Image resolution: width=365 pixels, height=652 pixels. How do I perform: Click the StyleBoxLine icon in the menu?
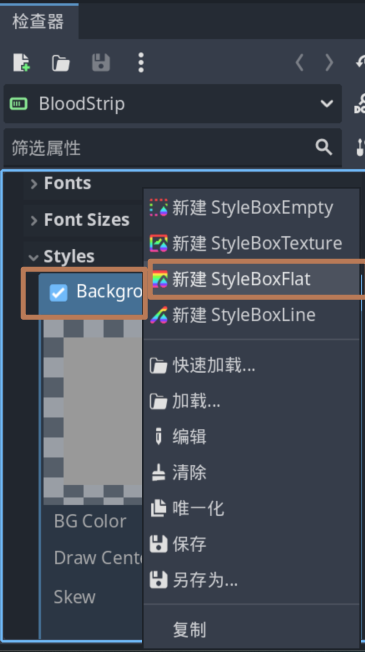[x=158, y=315]
